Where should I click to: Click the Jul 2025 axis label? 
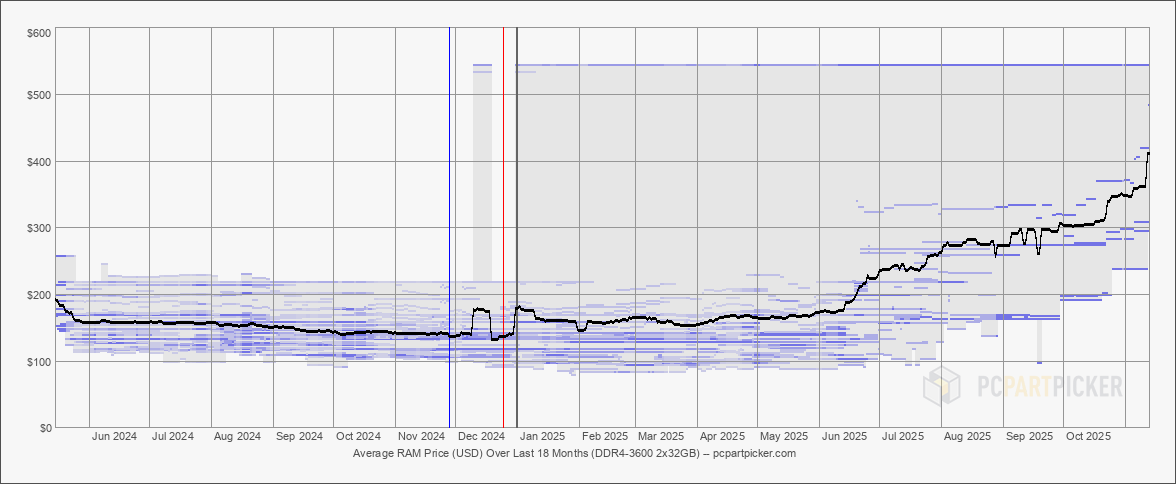coord(903,436)
